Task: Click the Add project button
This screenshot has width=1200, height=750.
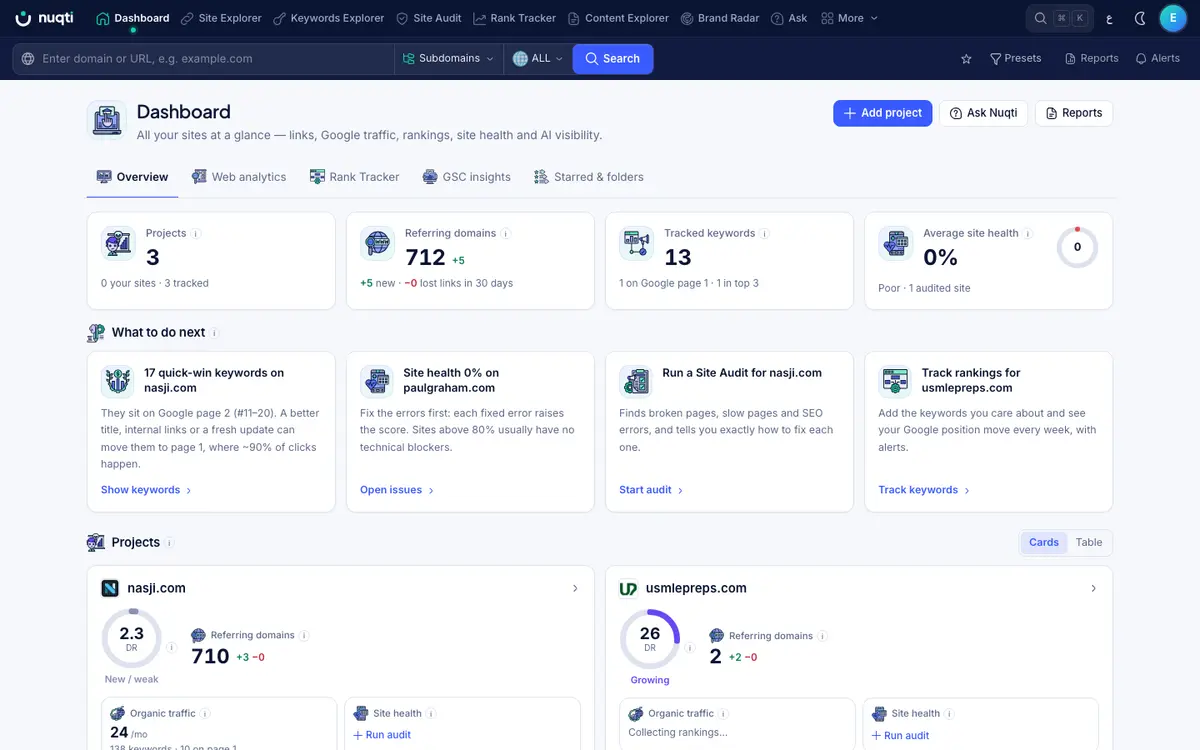Action: (883, 113)
